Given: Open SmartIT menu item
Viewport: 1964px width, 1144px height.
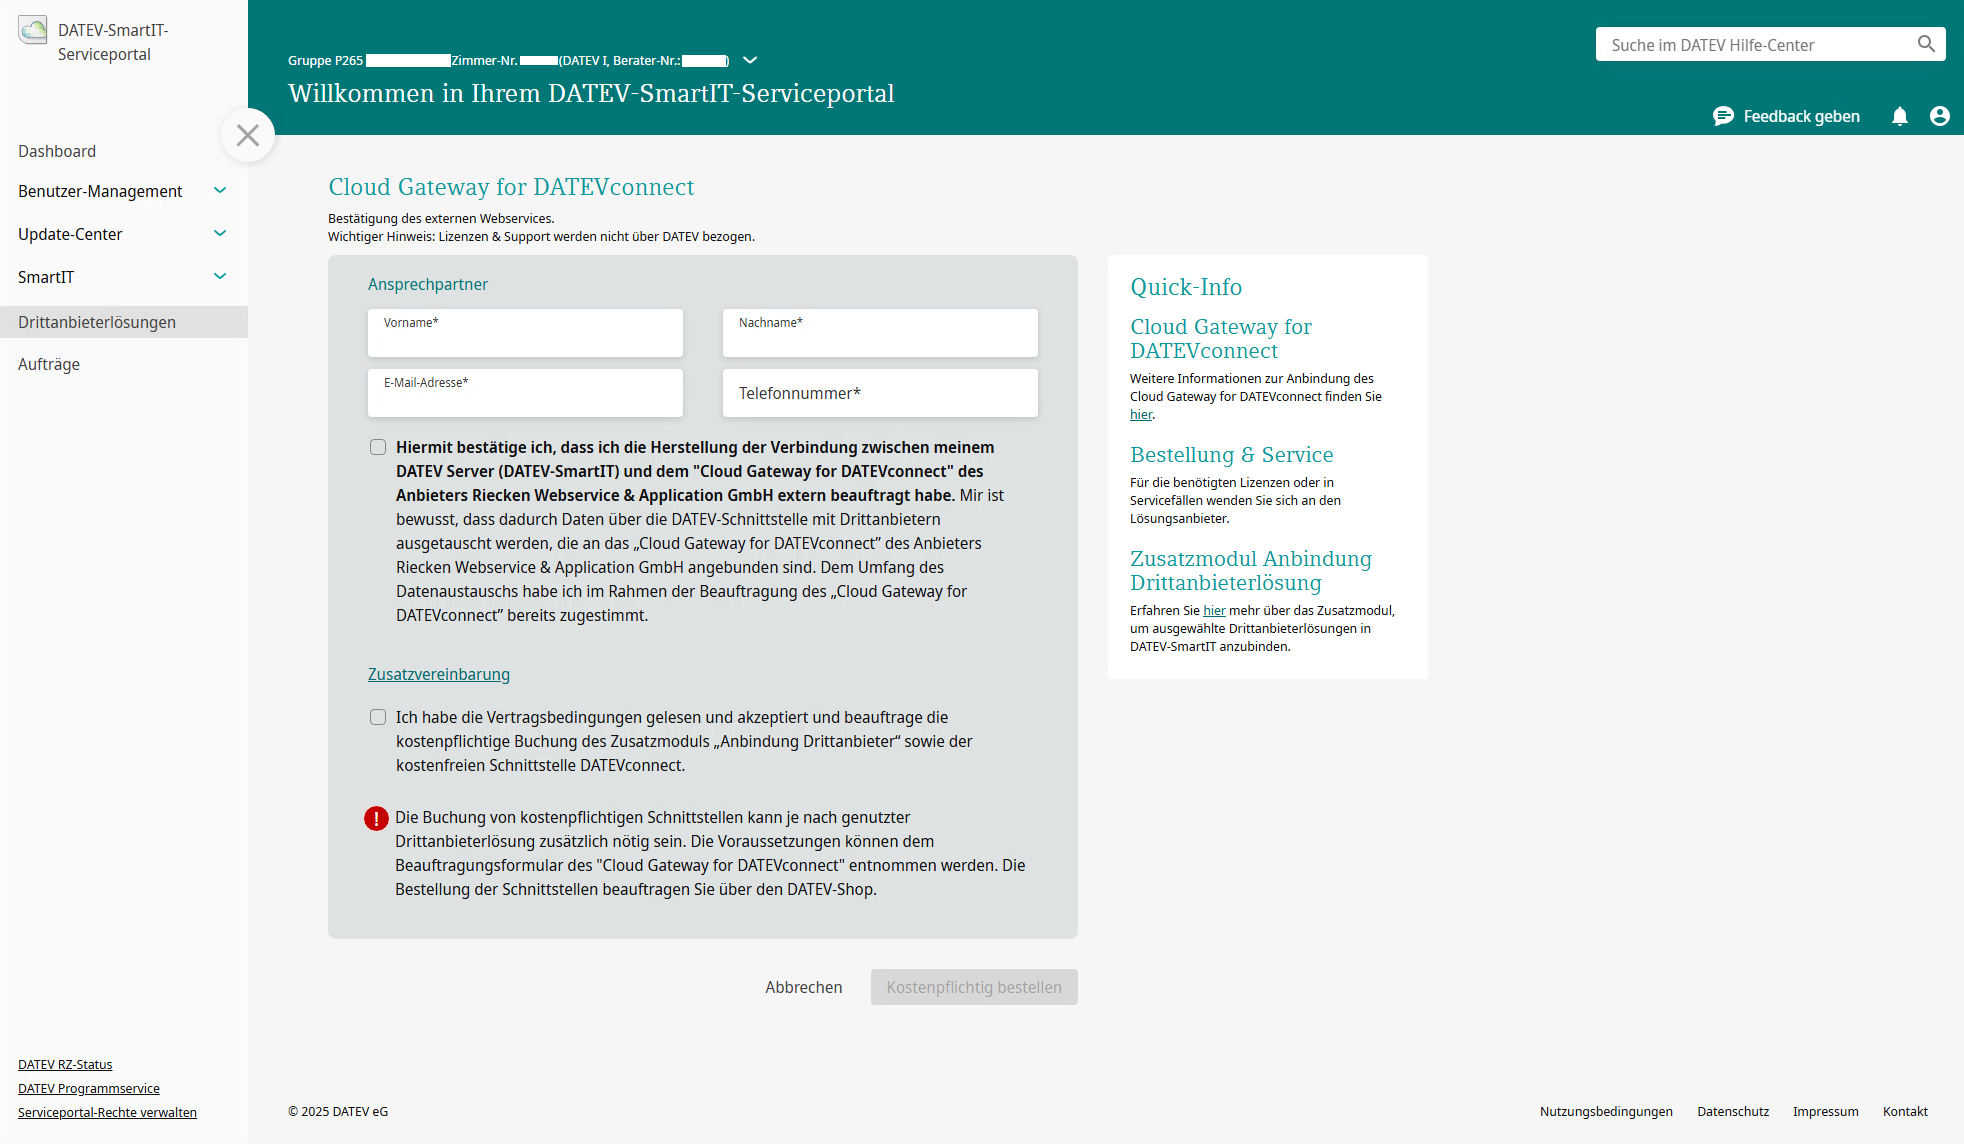Looking at the screenshot, I should coord(46,277).
